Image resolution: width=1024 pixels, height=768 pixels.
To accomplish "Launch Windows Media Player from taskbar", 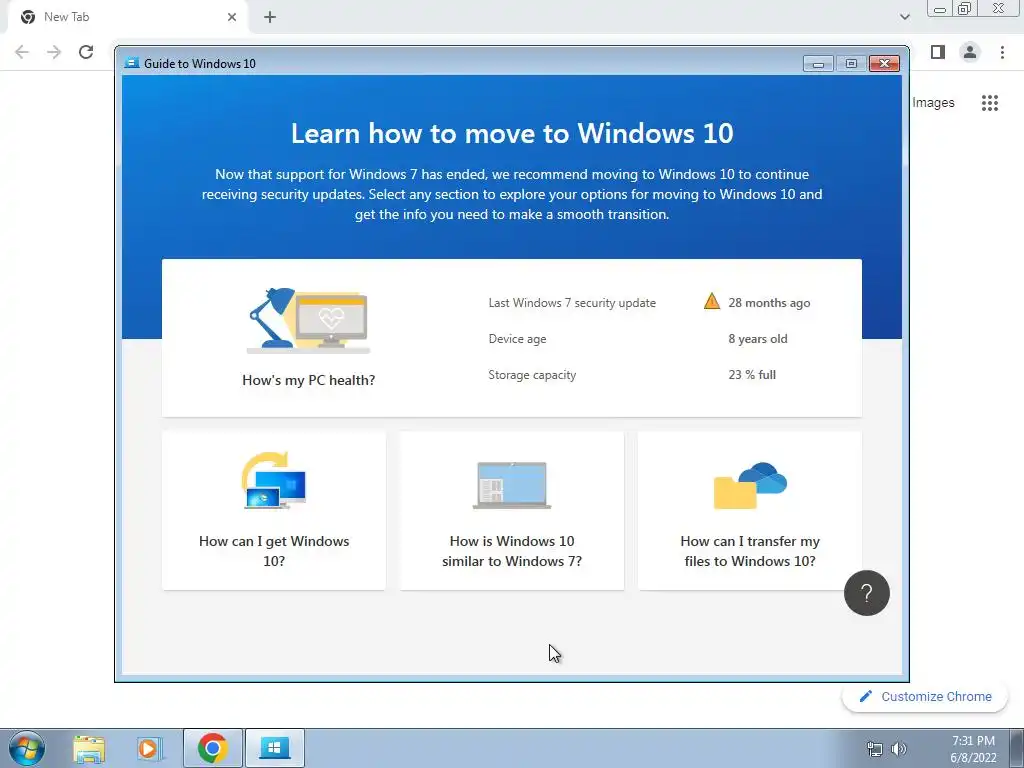I will (x=150, y=748).
